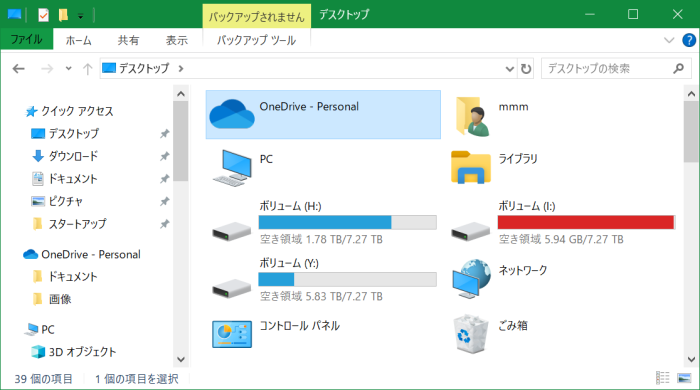700x390 pixels.
Task: Open the ライブラリ folder icon
Action: pos(471,167)
